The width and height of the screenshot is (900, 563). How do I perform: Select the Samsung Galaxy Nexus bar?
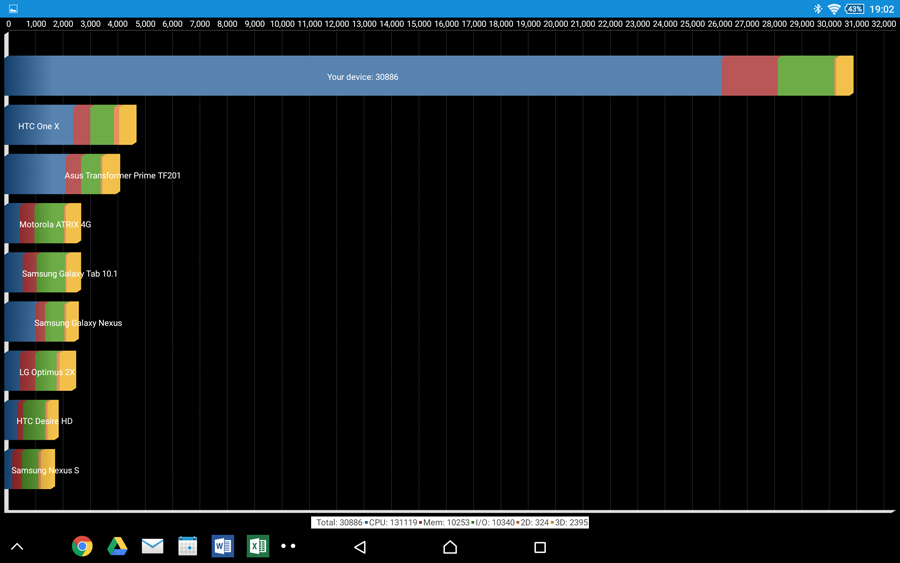click(x=42, y=322)
